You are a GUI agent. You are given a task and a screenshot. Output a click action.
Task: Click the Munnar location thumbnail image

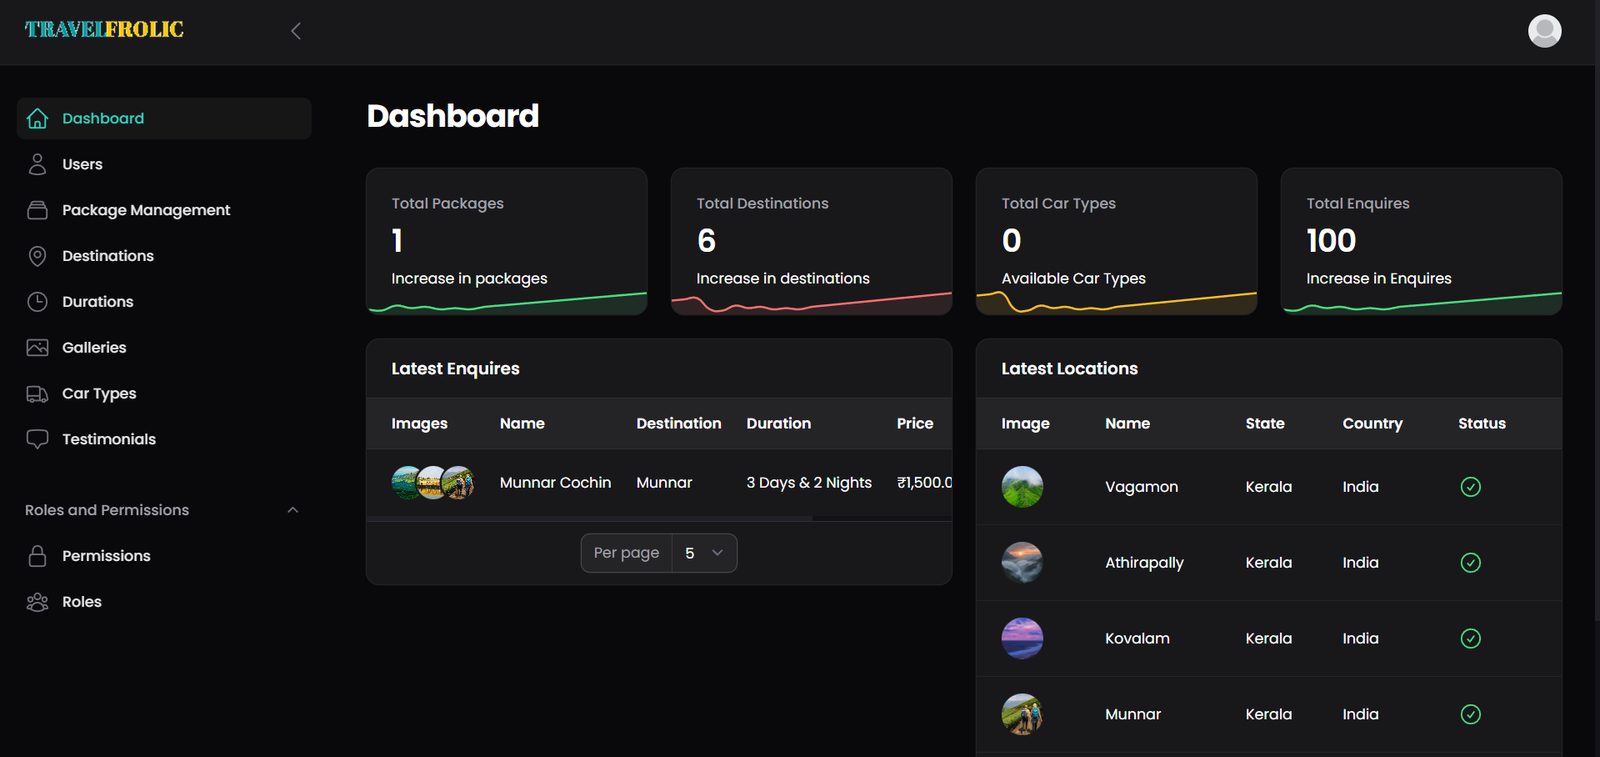1022,714
